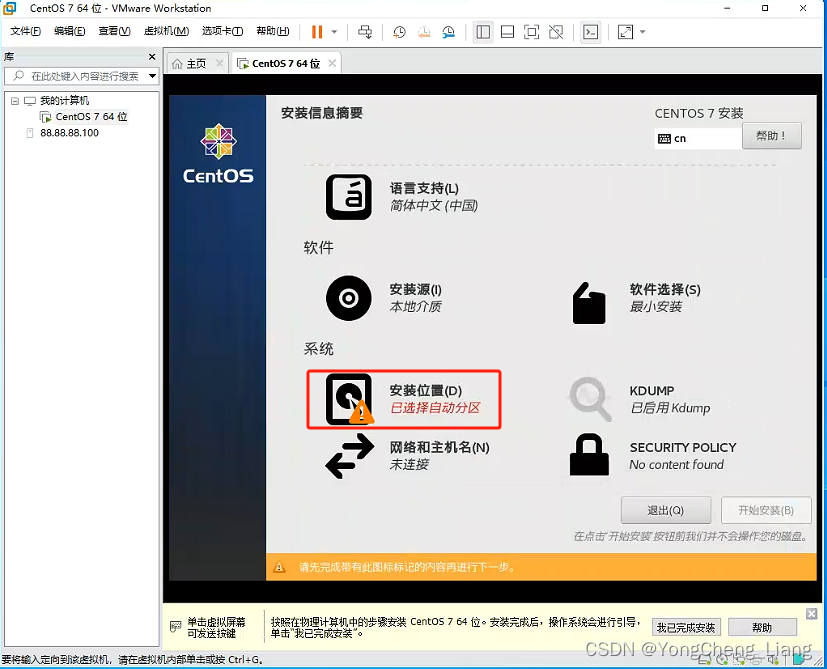Click the 帮助 button in the yellow bar

click(x=762, y=627)
